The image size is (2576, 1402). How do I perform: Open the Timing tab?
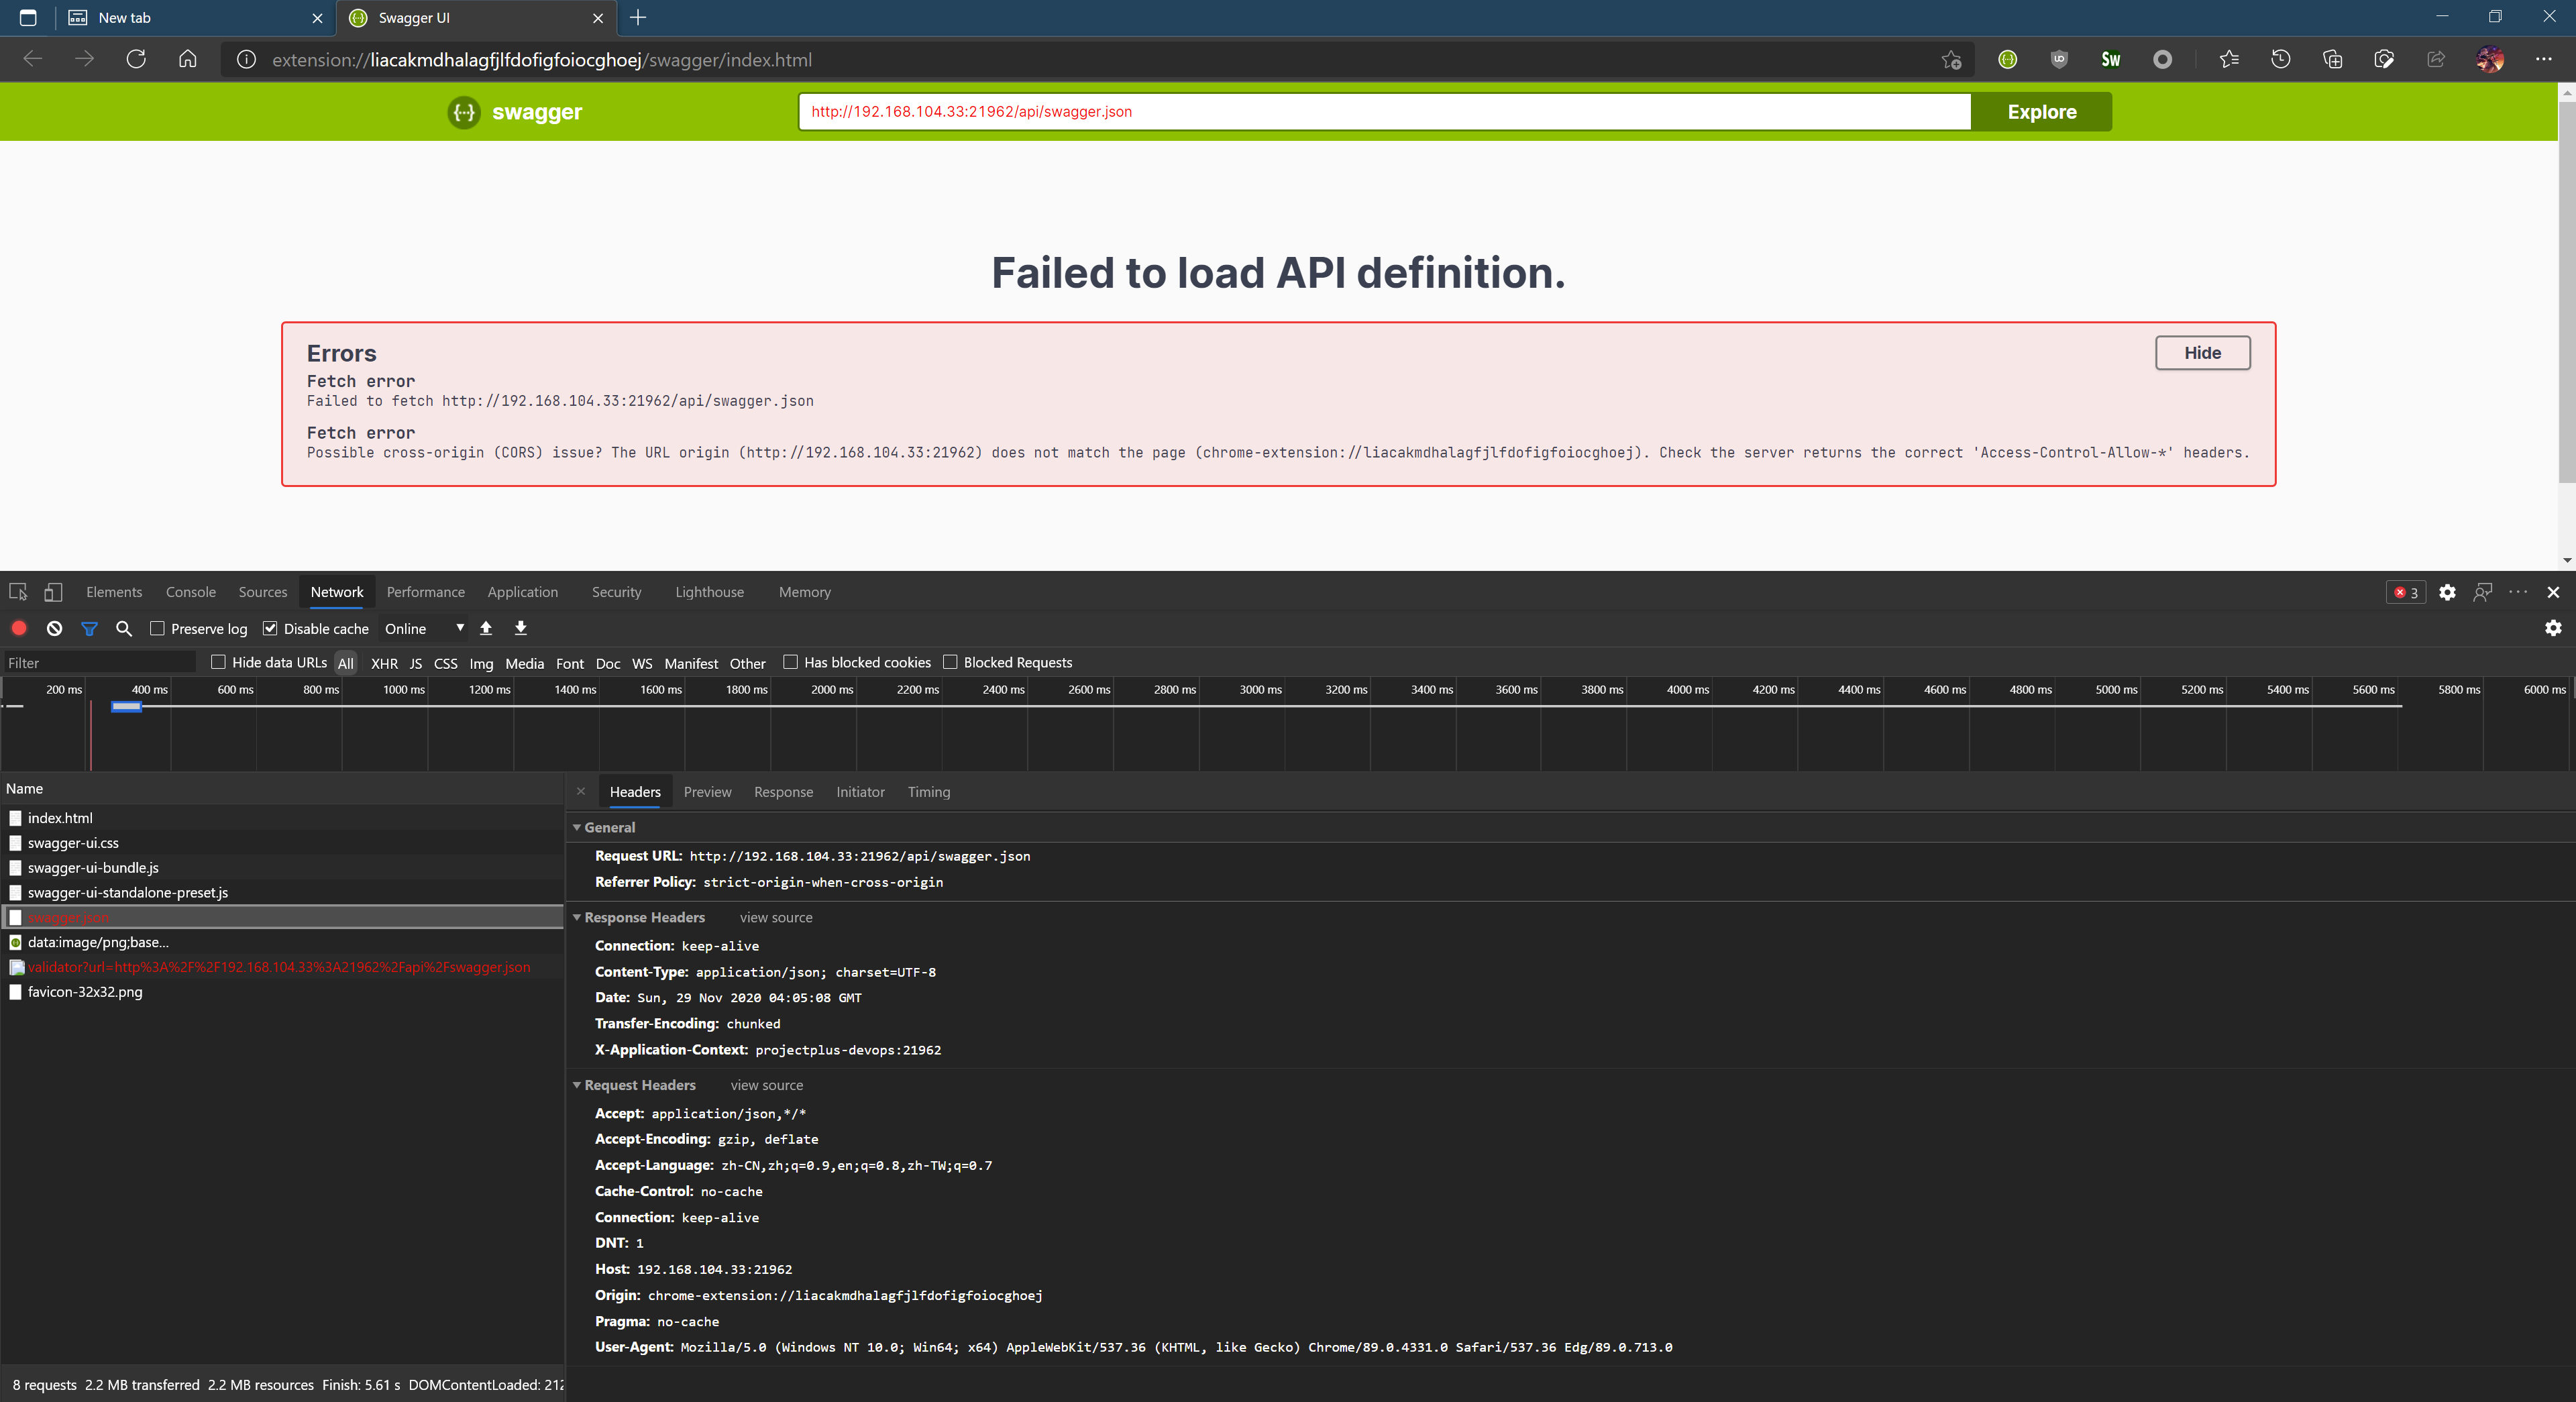click(928, 791)
